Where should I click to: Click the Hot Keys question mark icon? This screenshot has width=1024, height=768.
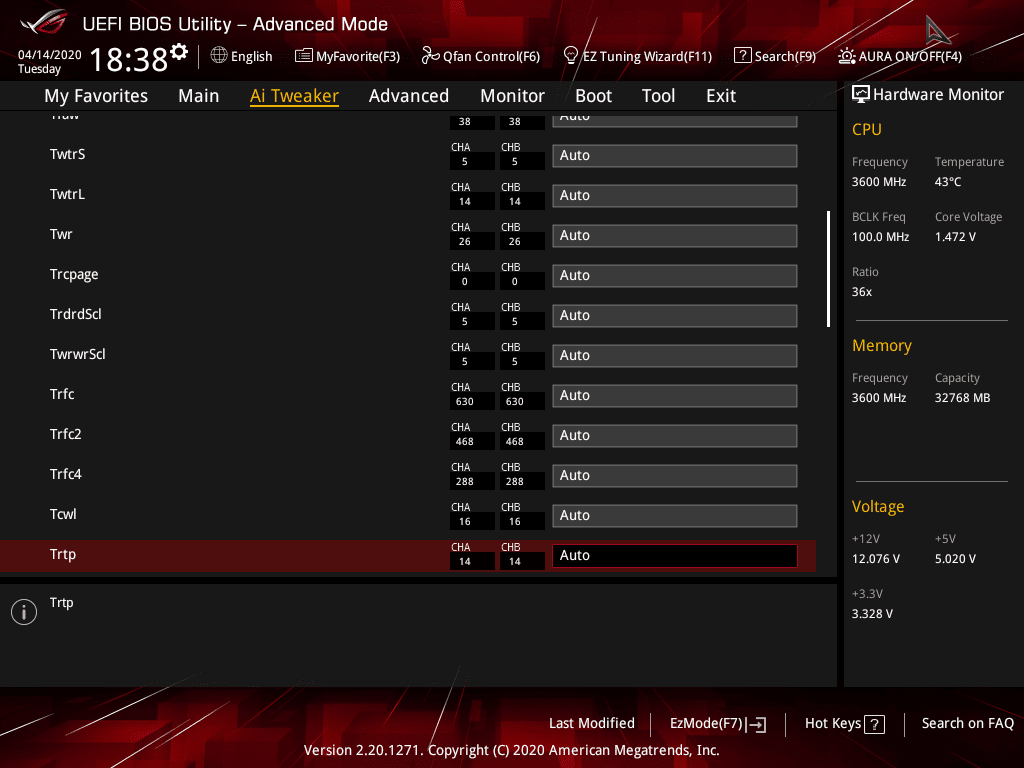(x=874, y=724)
